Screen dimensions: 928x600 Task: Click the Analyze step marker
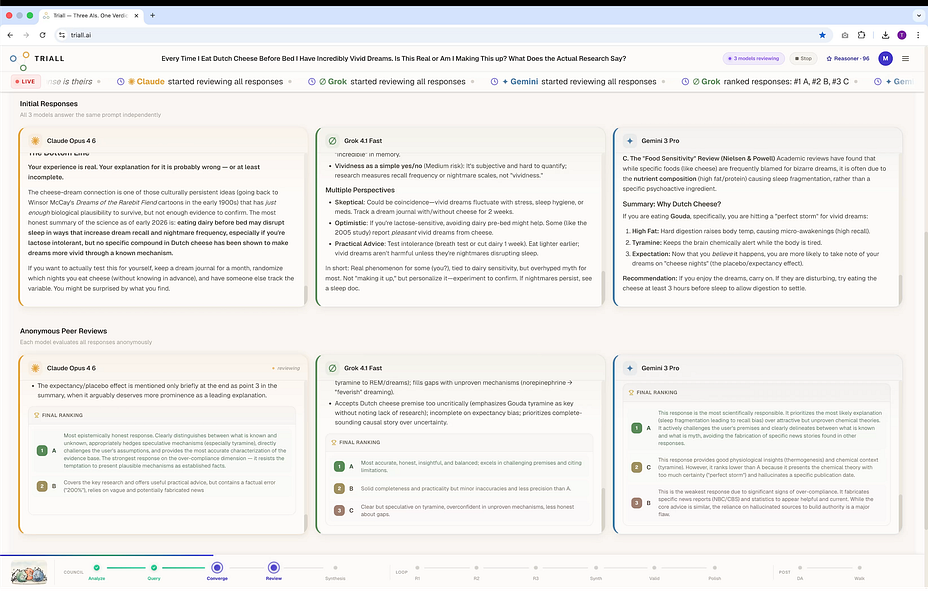tap(96, 567)
